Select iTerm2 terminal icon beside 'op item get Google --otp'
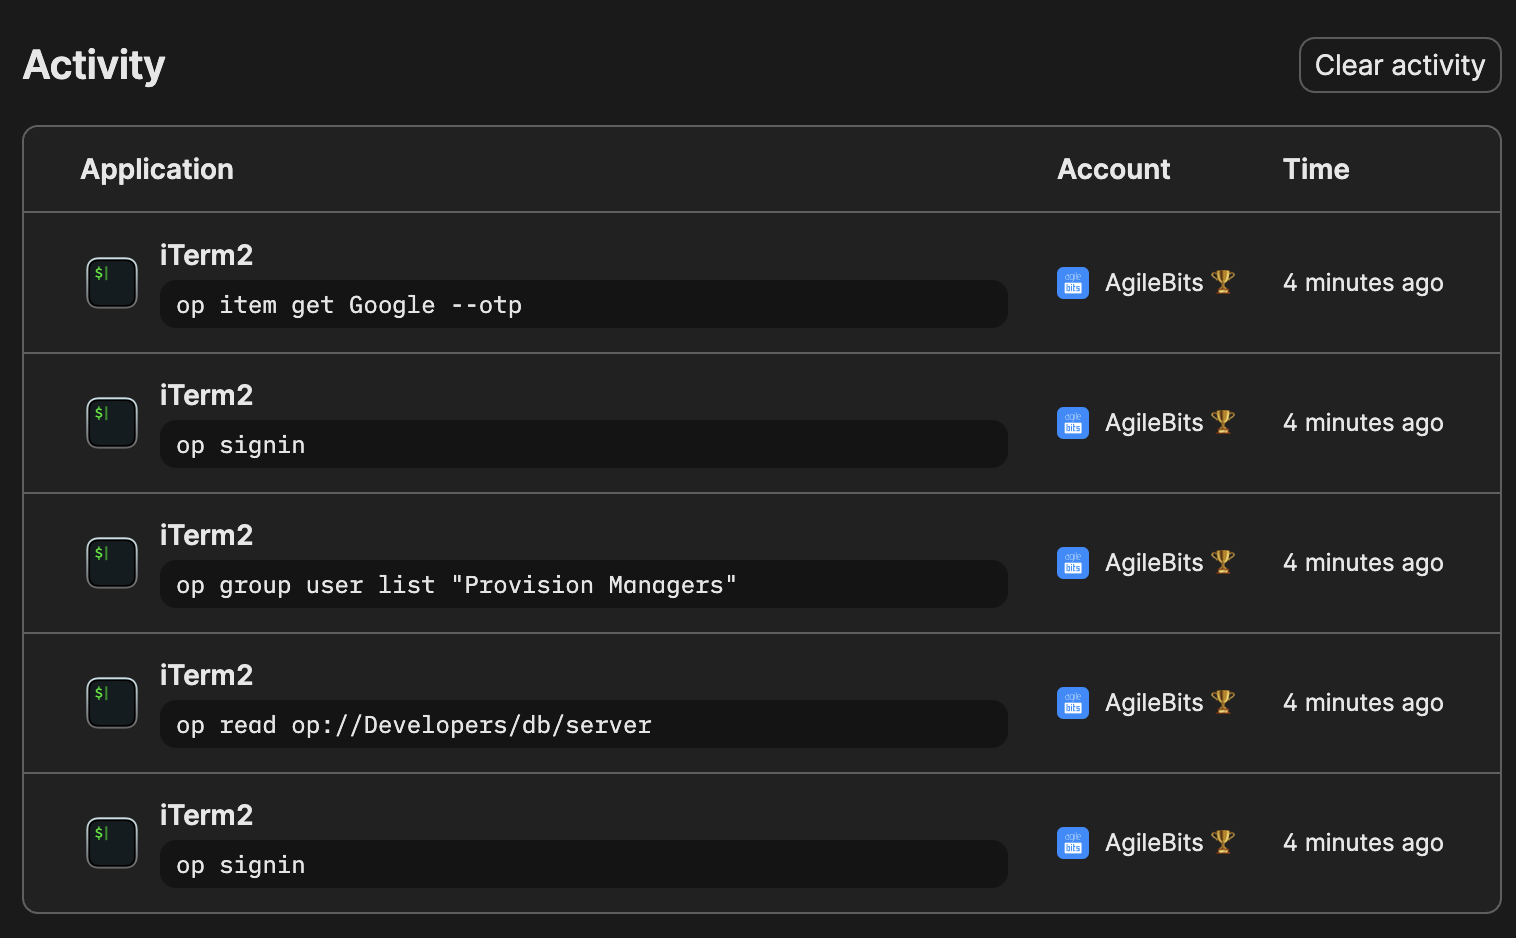The width and height of the screenshot is (1516, 938). tap(112, 283)
